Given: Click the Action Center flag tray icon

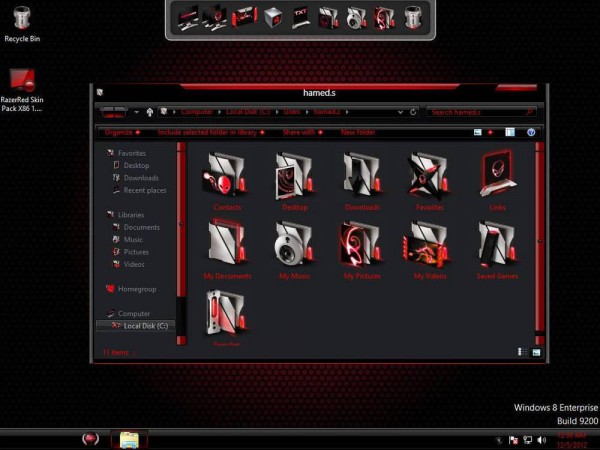Looking at the screenshot, I should click(513, 440).
